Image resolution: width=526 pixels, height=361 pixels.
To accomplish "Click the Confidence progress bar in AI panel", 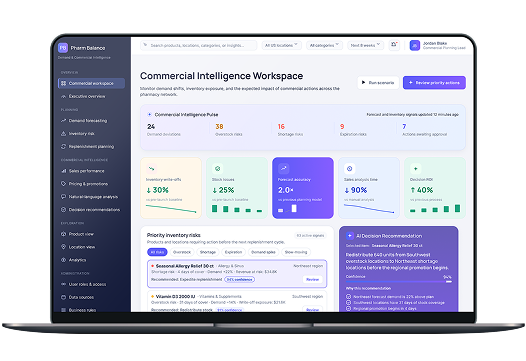I will pyautogui.click(x=399, y=282).
